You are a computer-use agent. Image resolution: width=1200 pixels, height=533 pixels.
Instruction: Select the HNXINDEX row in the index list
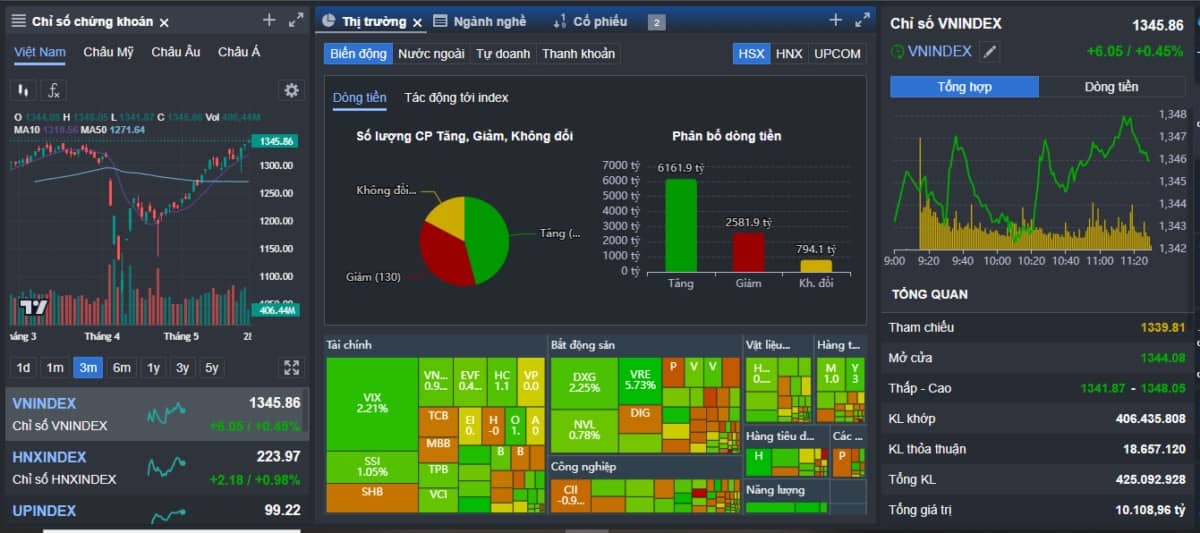[x=157, y=468]
